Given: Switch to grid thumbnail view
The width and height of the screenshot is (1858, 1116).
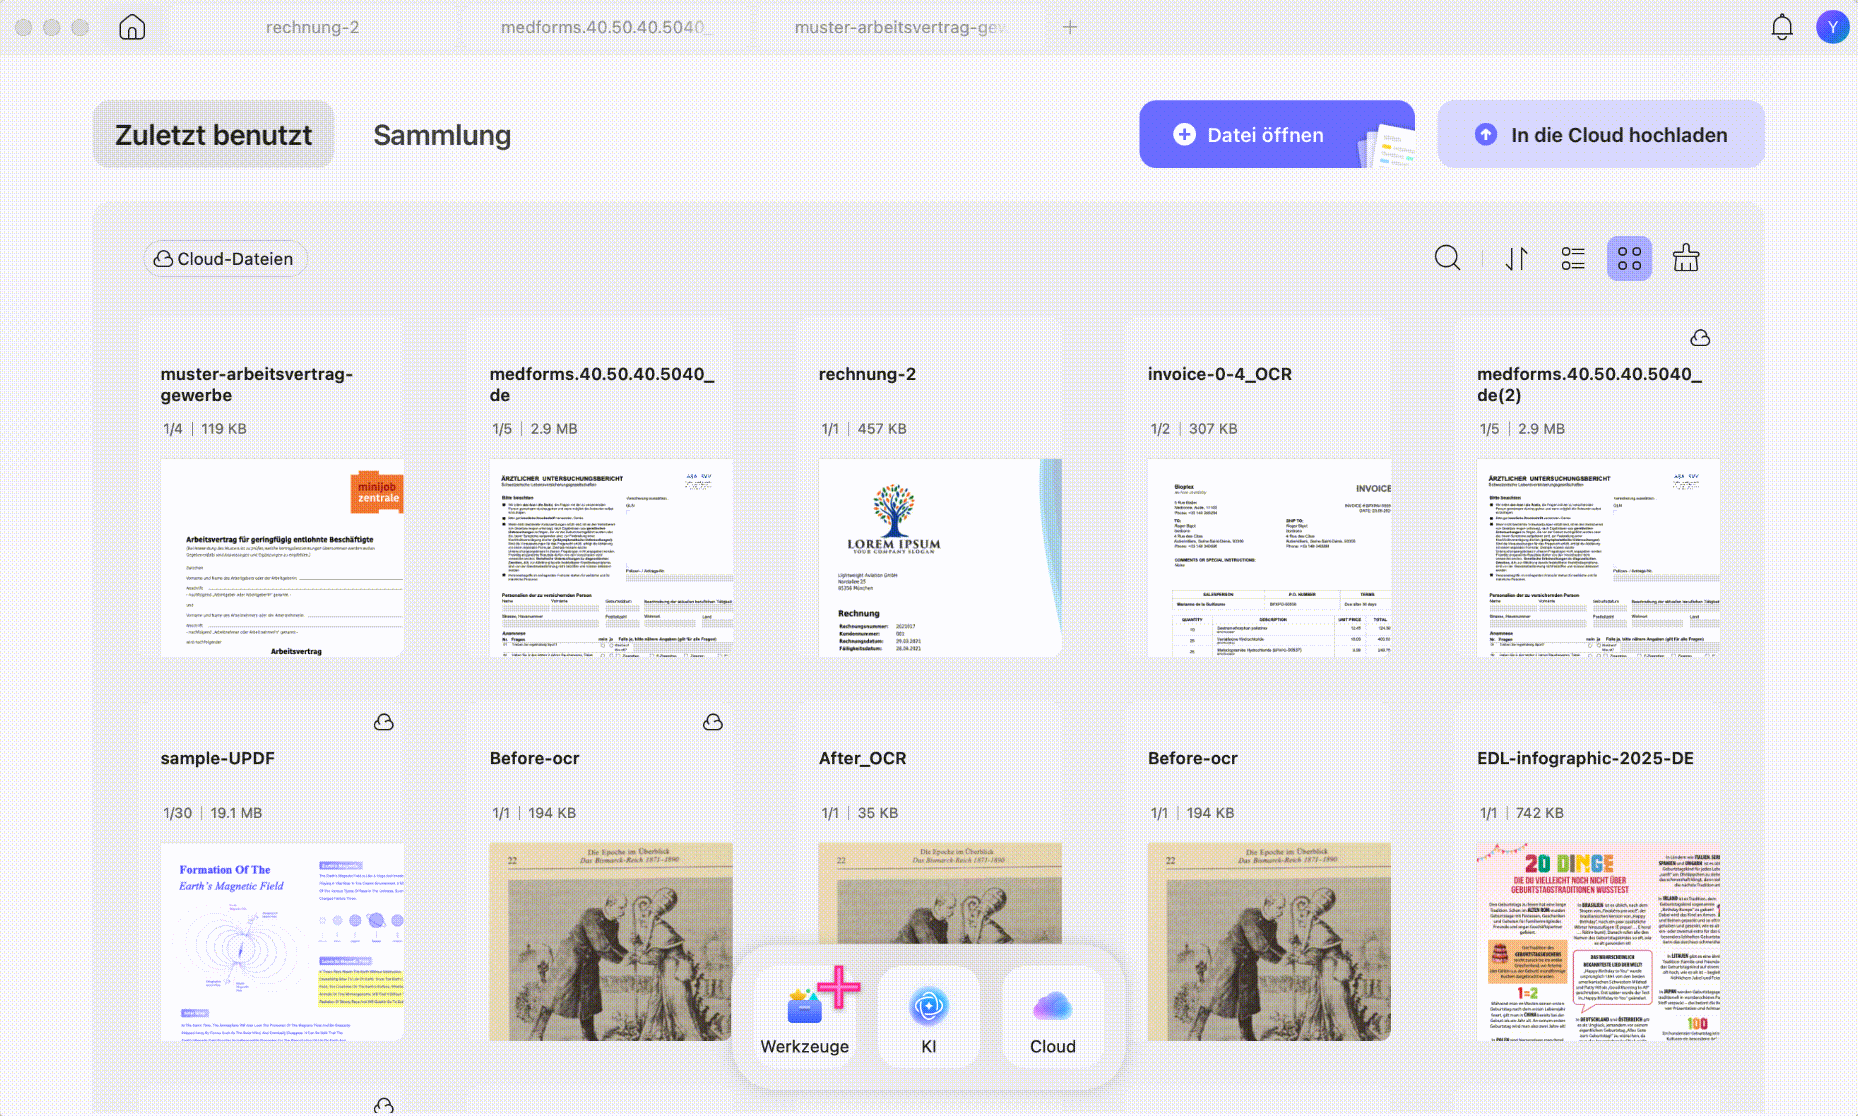Looking at the screenshot, I should 1629,258.
